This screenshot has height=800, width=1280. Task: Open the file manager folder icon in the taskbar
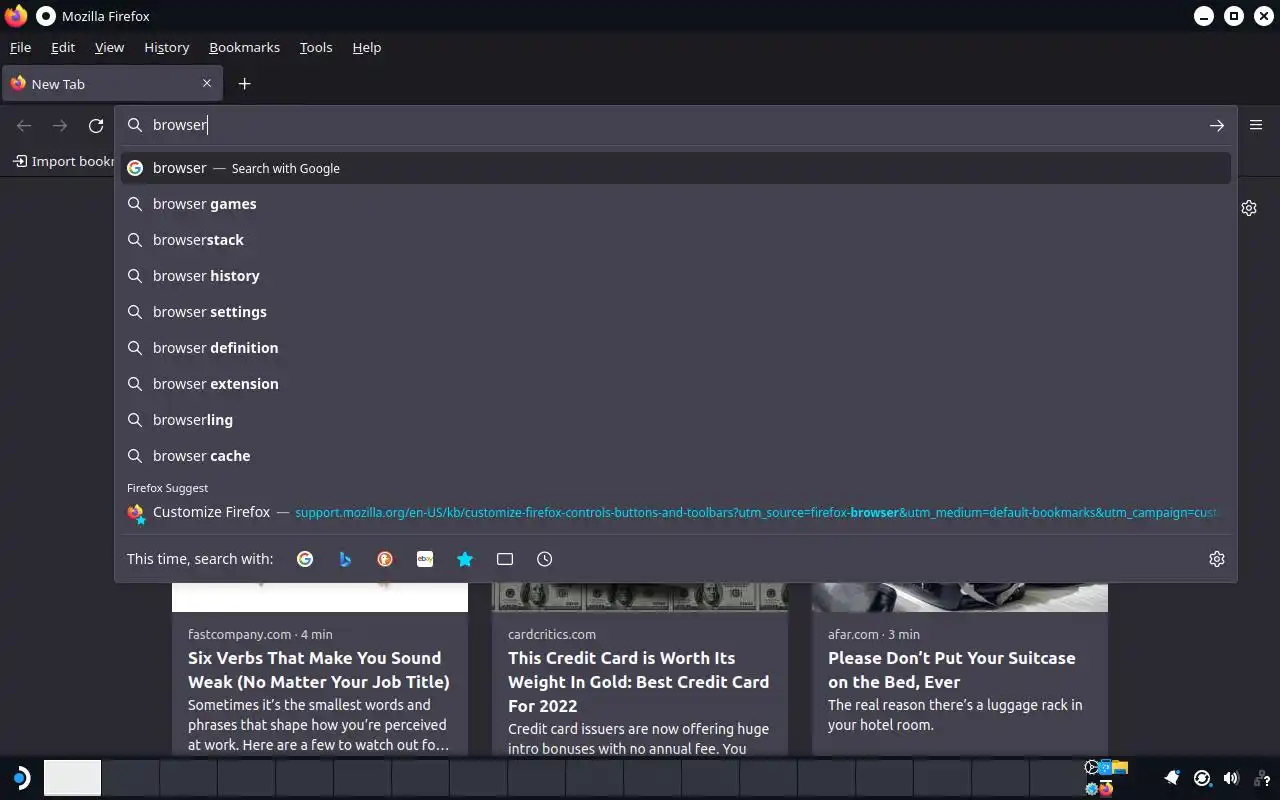[1120, 767]
